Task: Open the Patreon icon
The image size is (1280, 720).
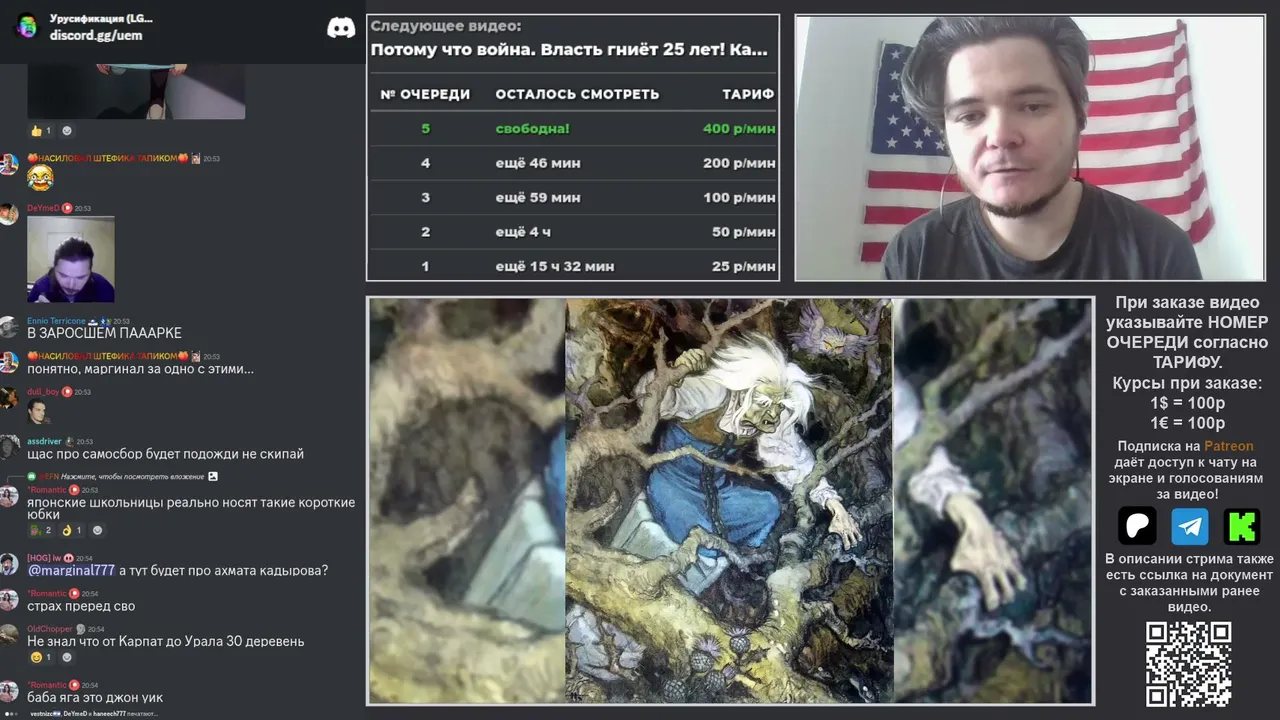Action: 1137,526
